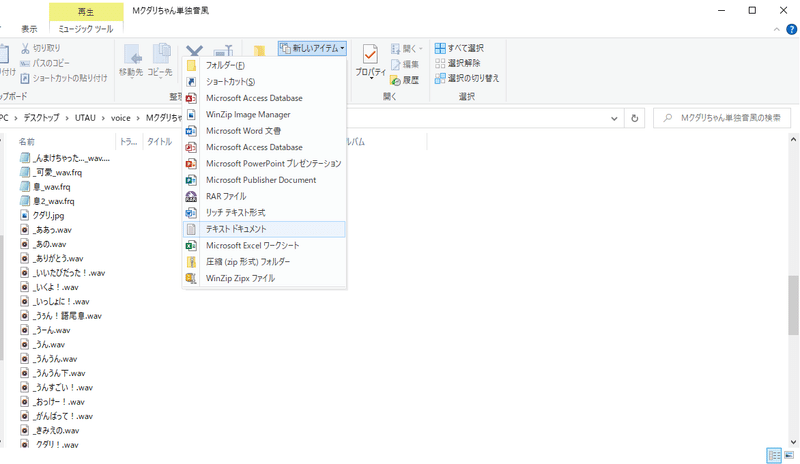Click the Properties (プロパティ) checkmark icon
The height and width of the screenshot is (464, 800).
click(370, 54)
